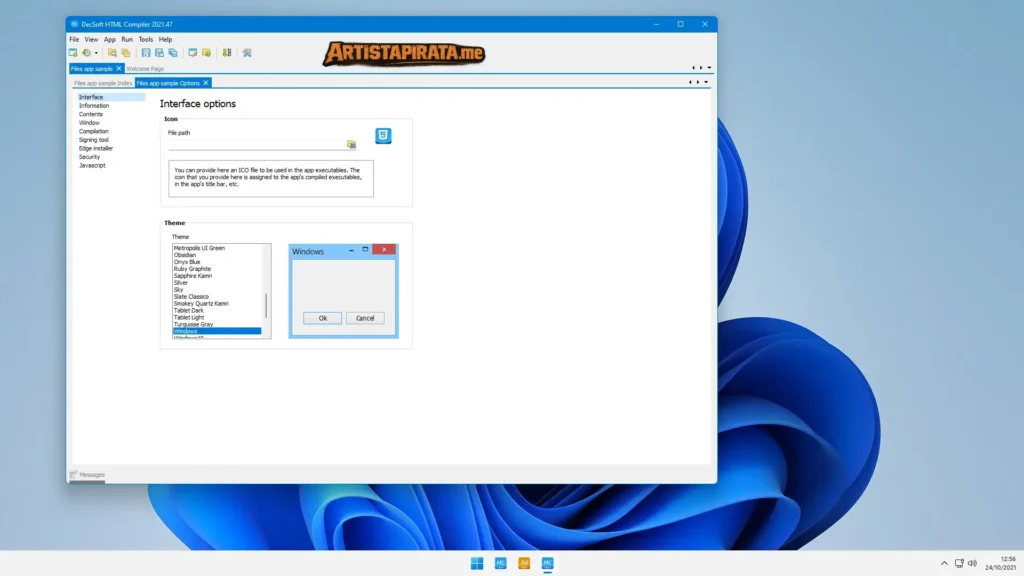1024x576 pixels.
Task: Open the Tools menu
Action: [x=146, y=39]
